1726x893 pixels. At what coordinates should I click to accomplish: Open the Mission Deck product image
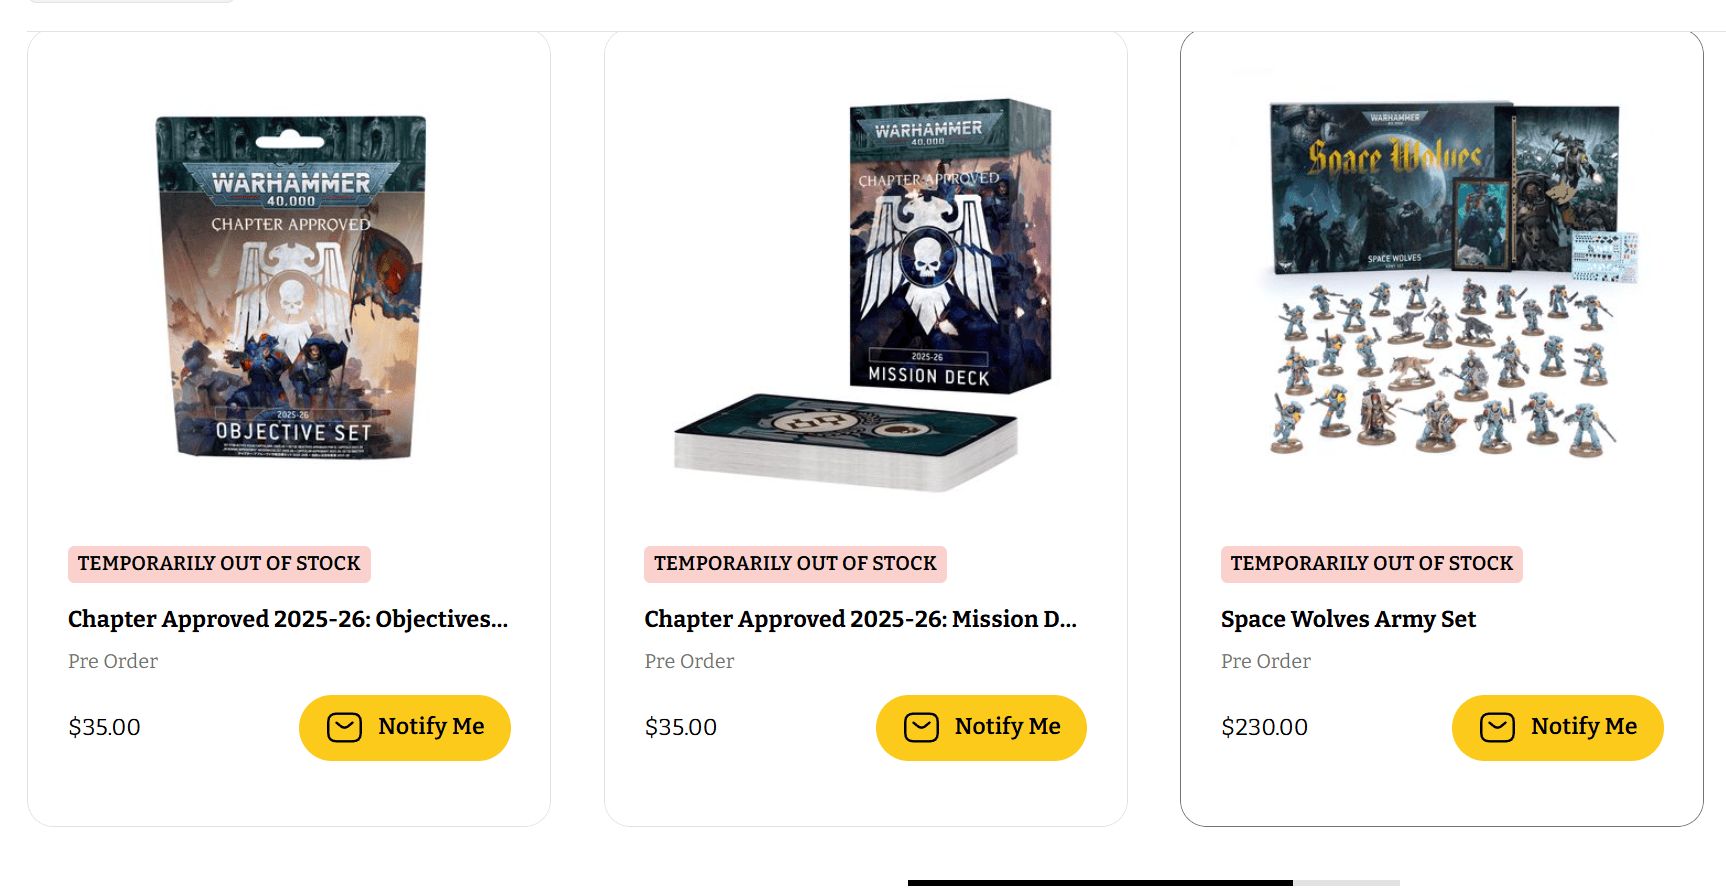tap(862, 294)
